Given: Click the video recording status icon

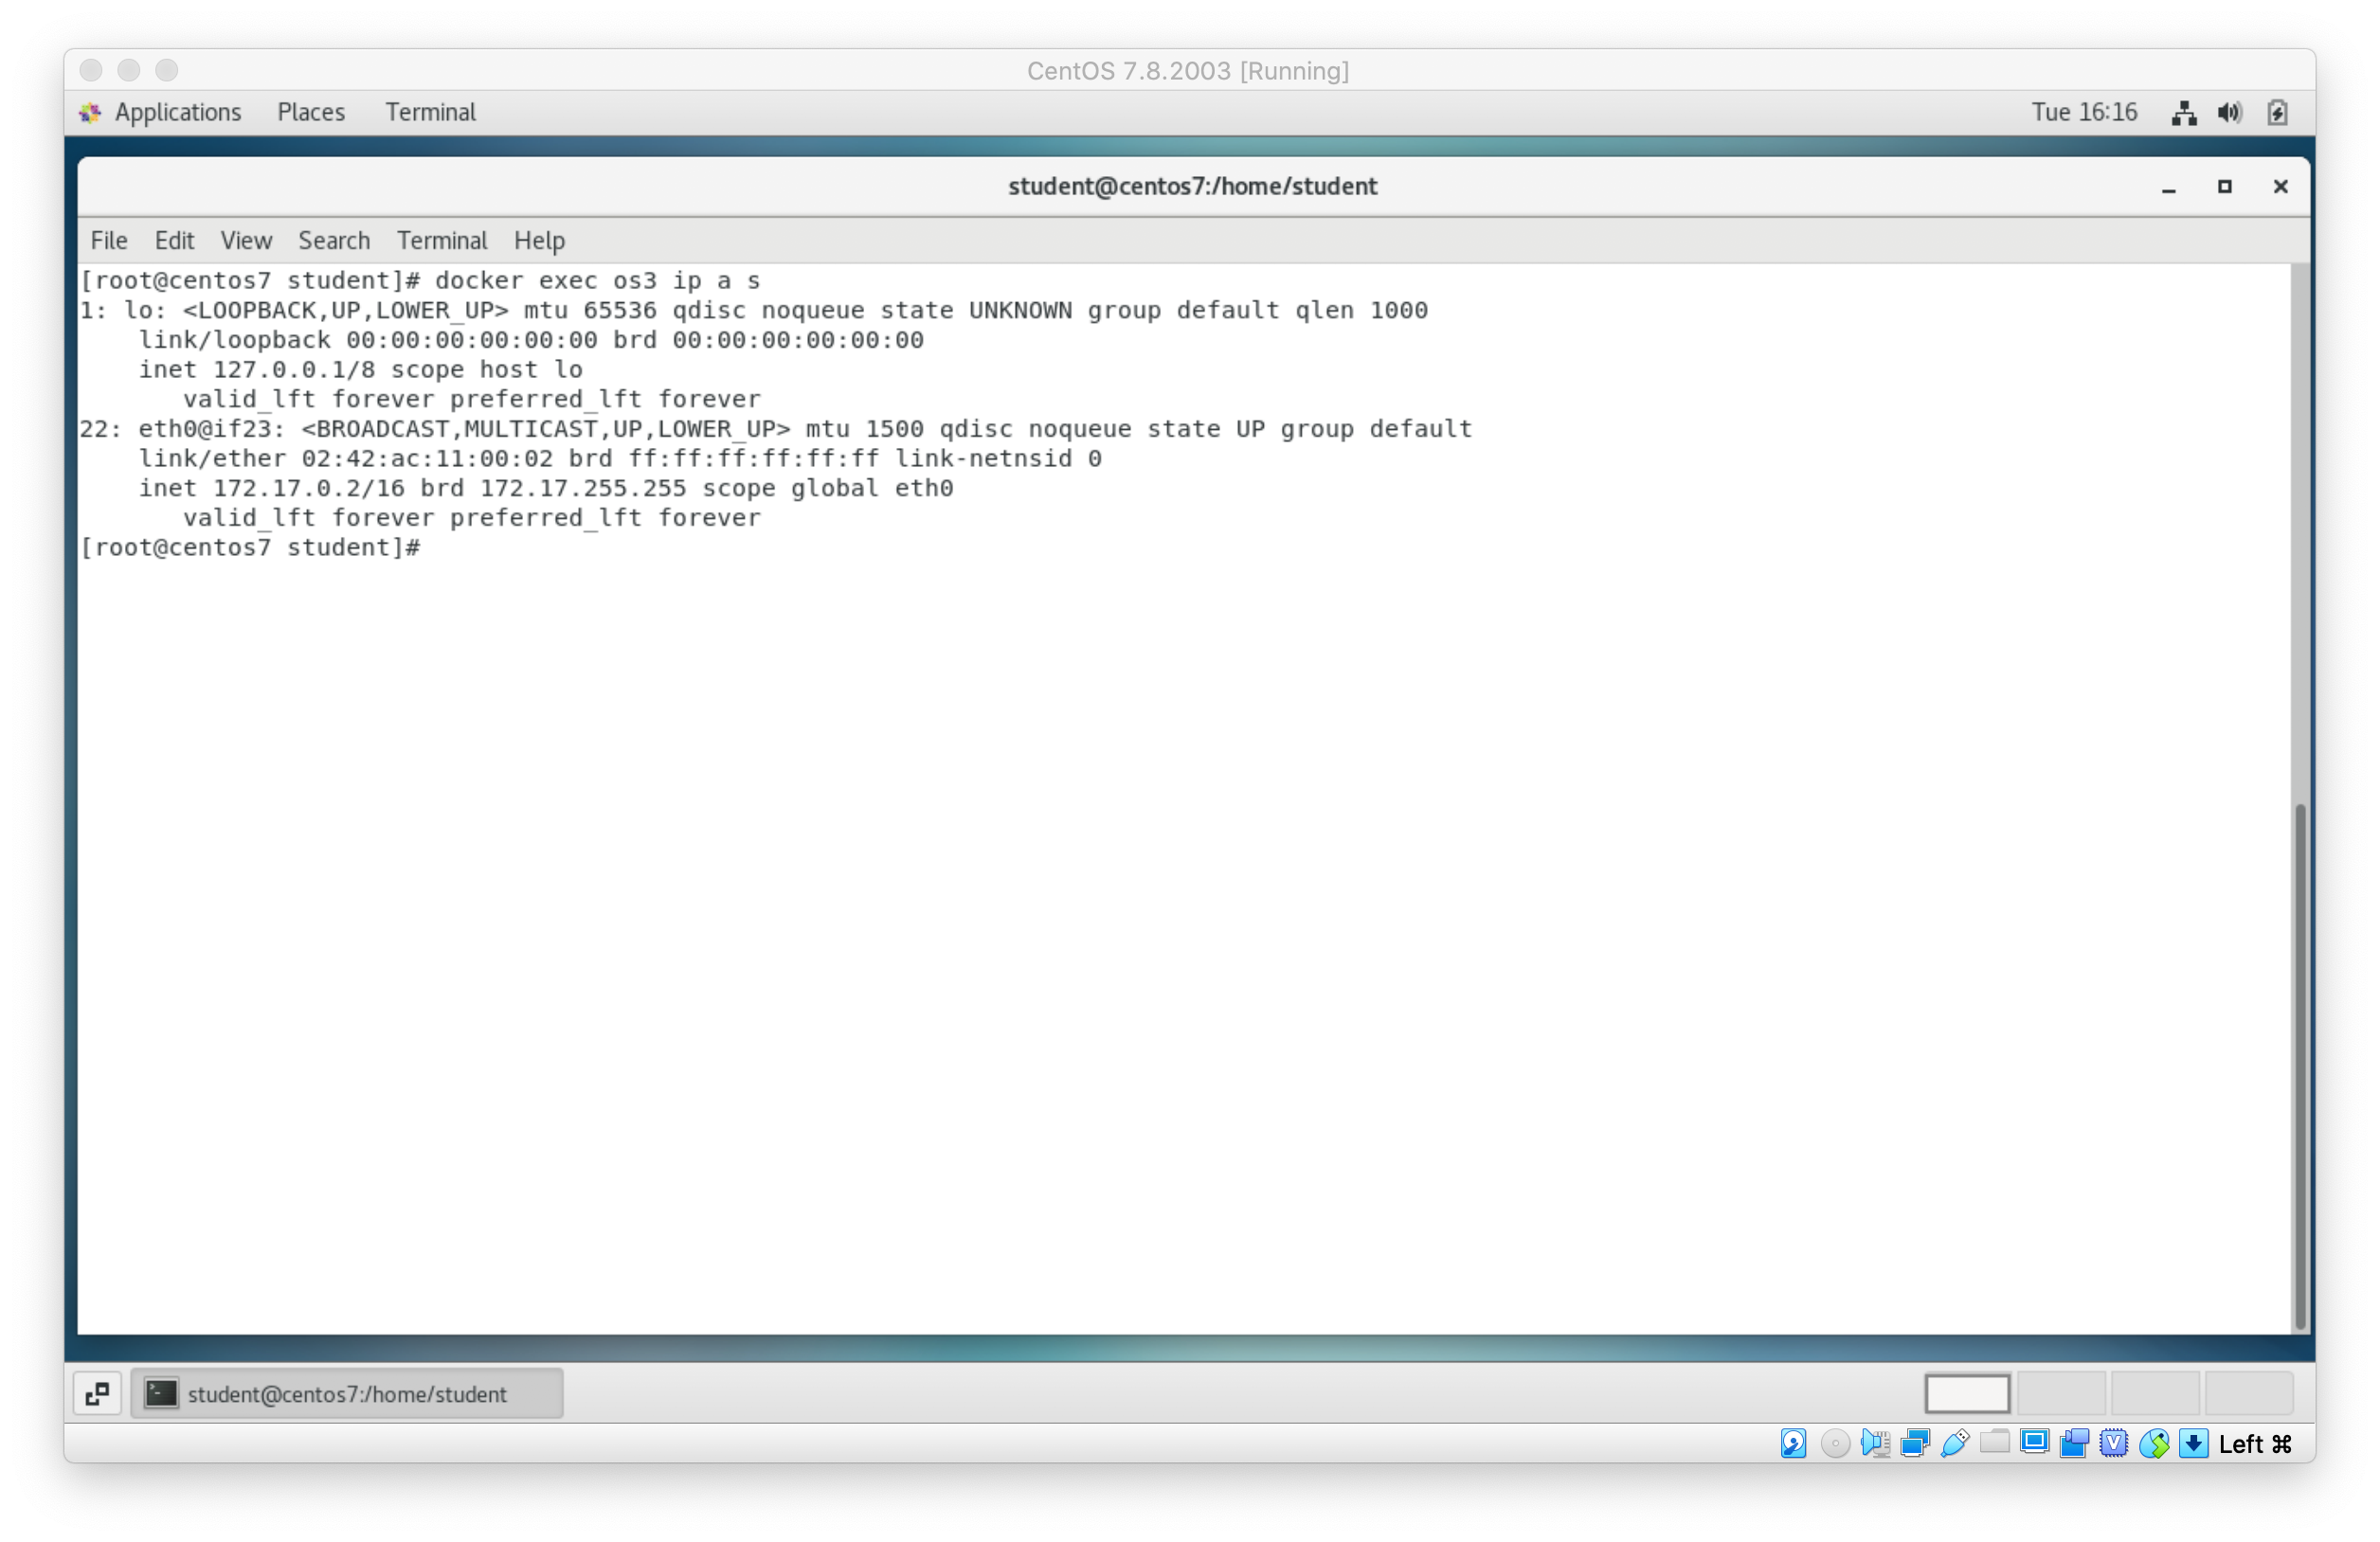Looking at the screenshot, I should pos(2074,1443).
